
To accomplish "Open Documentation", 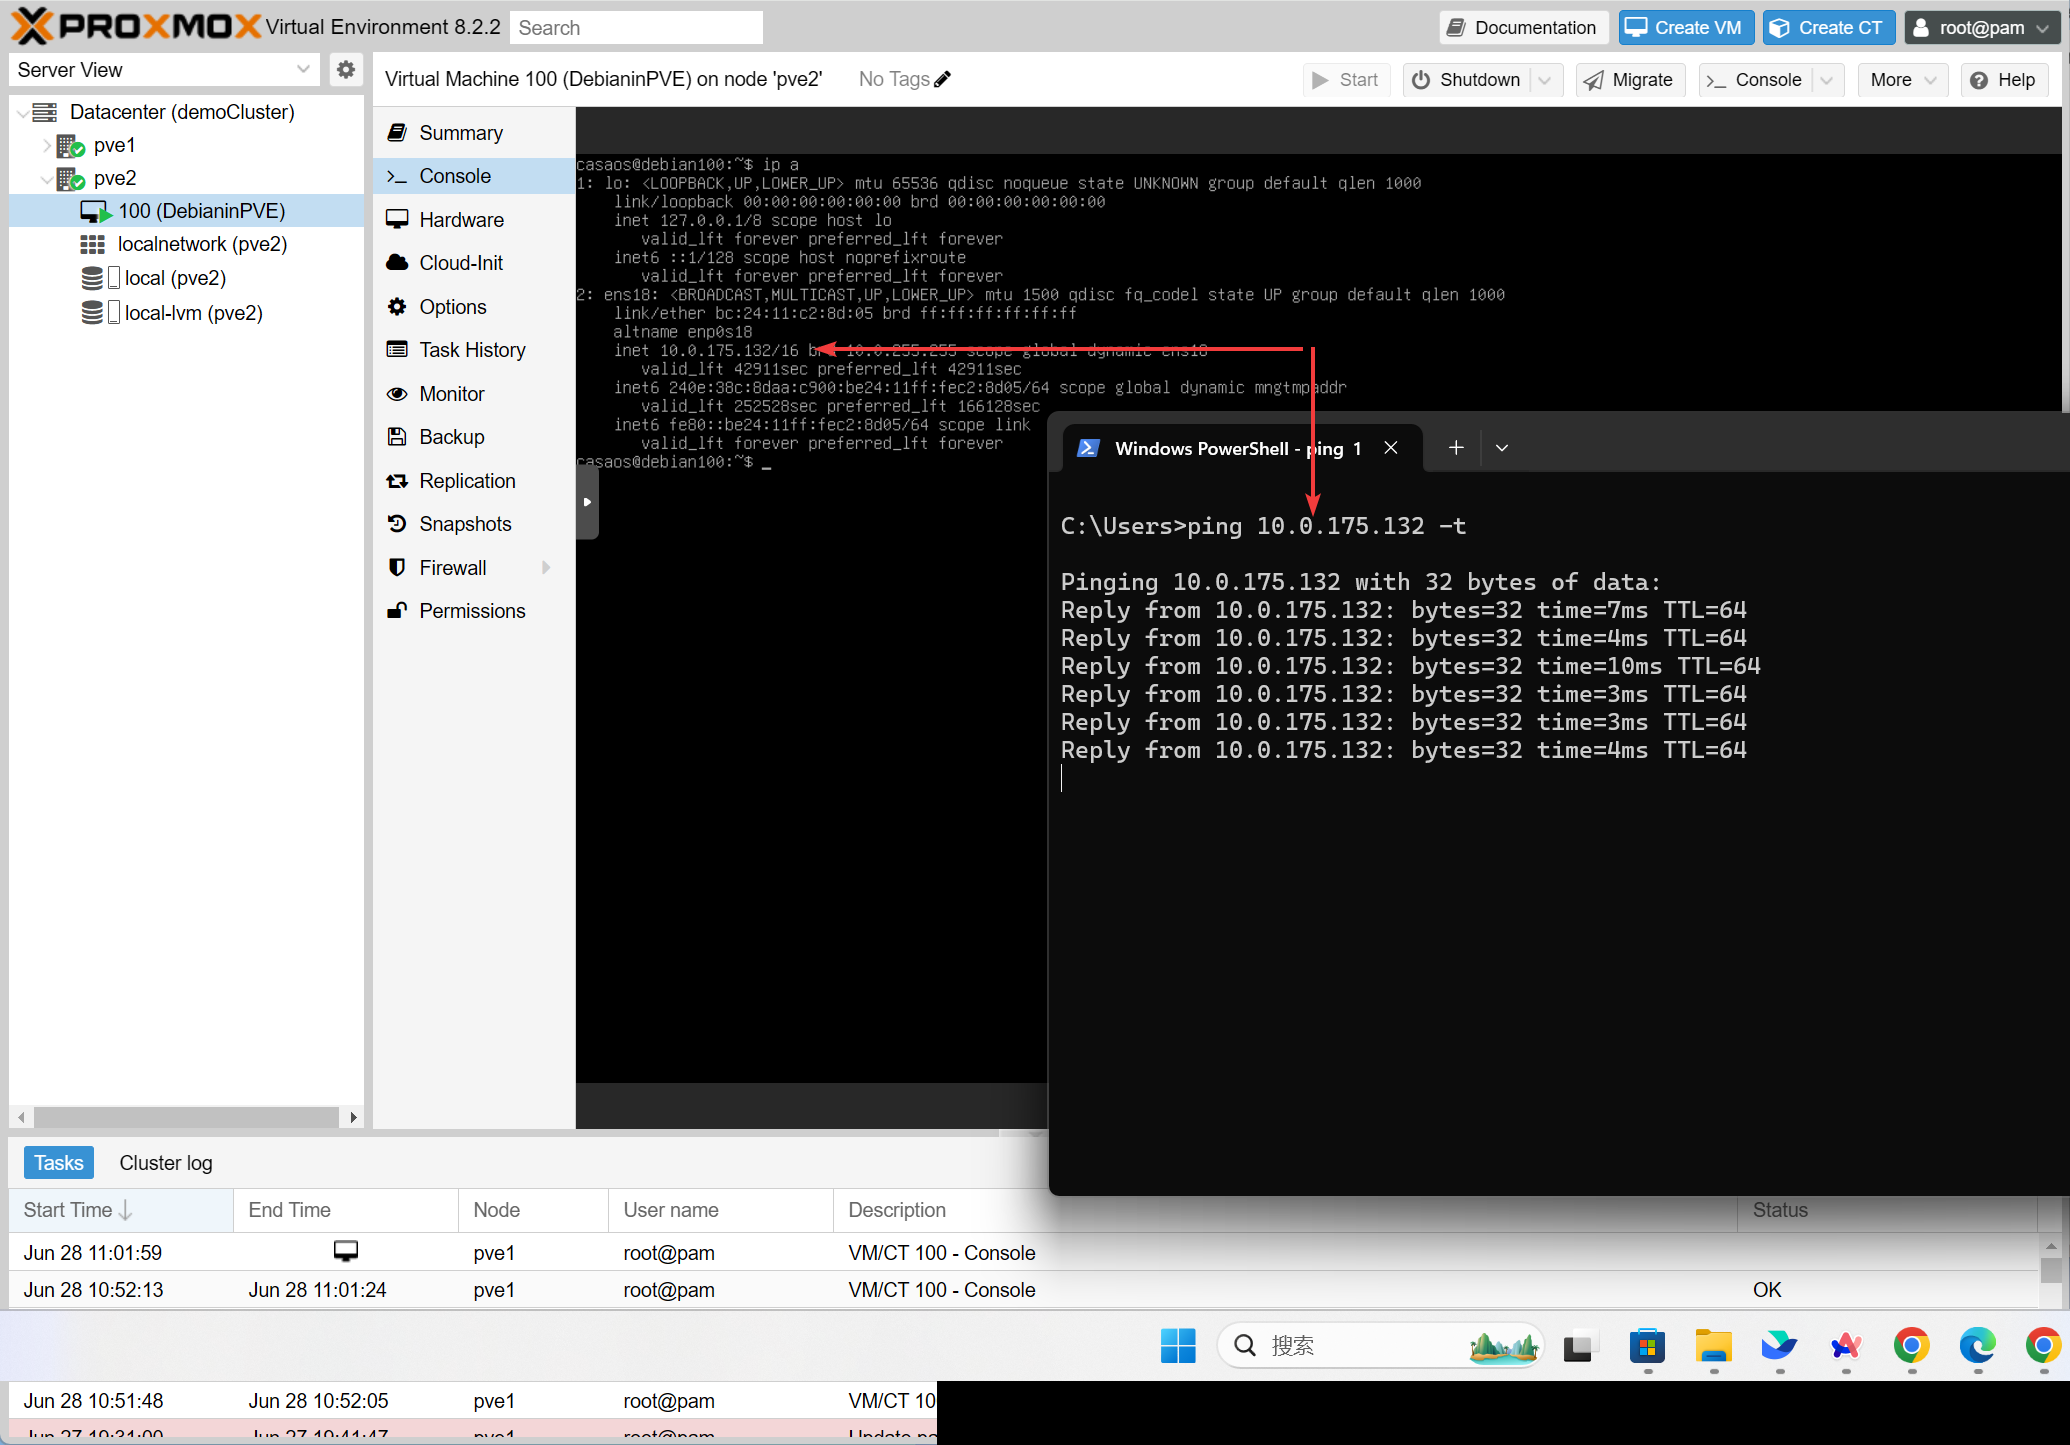I will coord(1523,28).
